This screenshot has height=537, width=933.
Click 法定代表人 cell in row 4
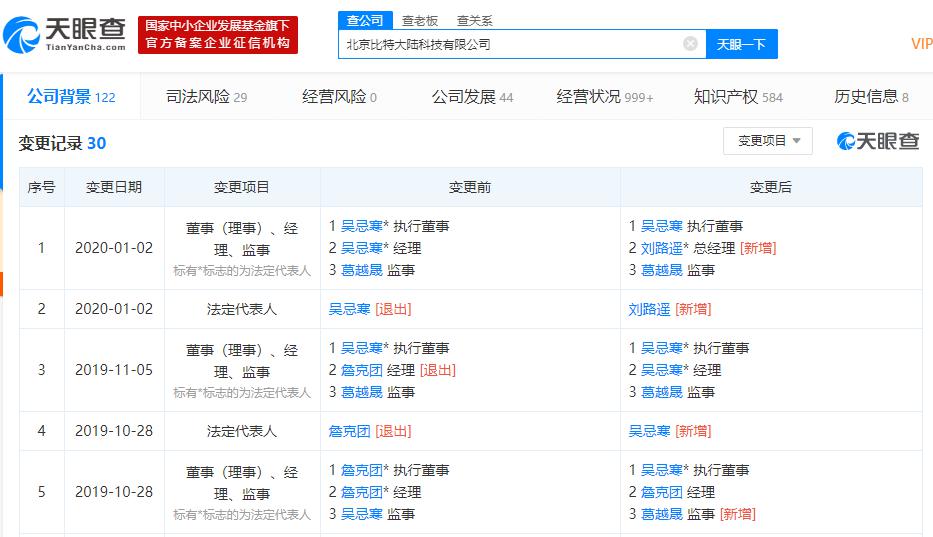click(x=242, y=432)
